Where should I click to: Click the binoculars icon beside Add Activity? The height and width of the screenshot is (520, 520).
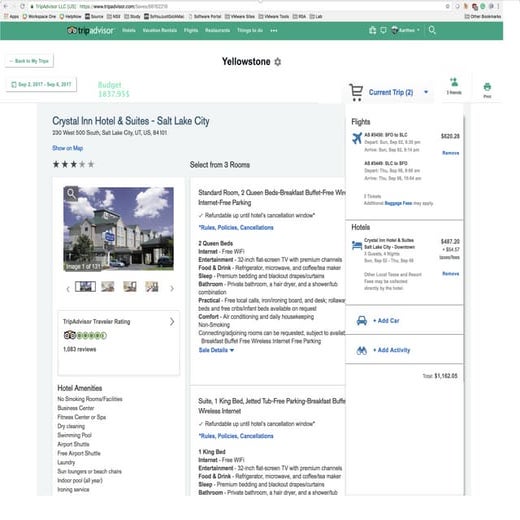coord(362,350)
